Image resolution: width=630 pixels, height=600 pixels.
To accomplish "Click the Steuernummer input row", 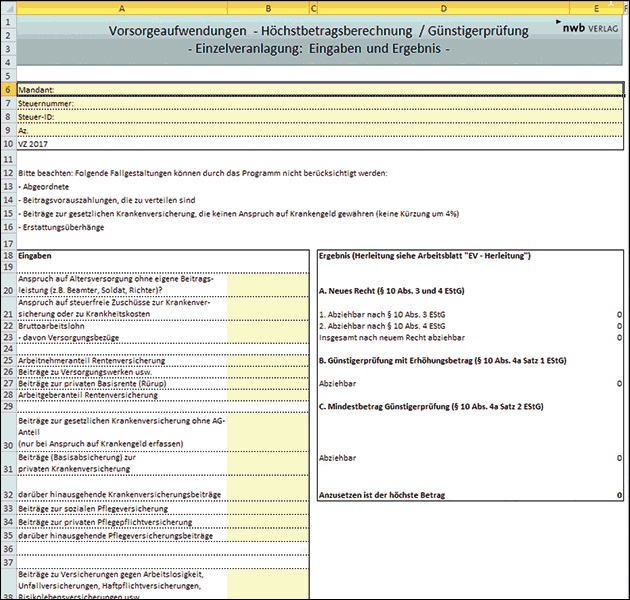I will [x=320, y=103].
